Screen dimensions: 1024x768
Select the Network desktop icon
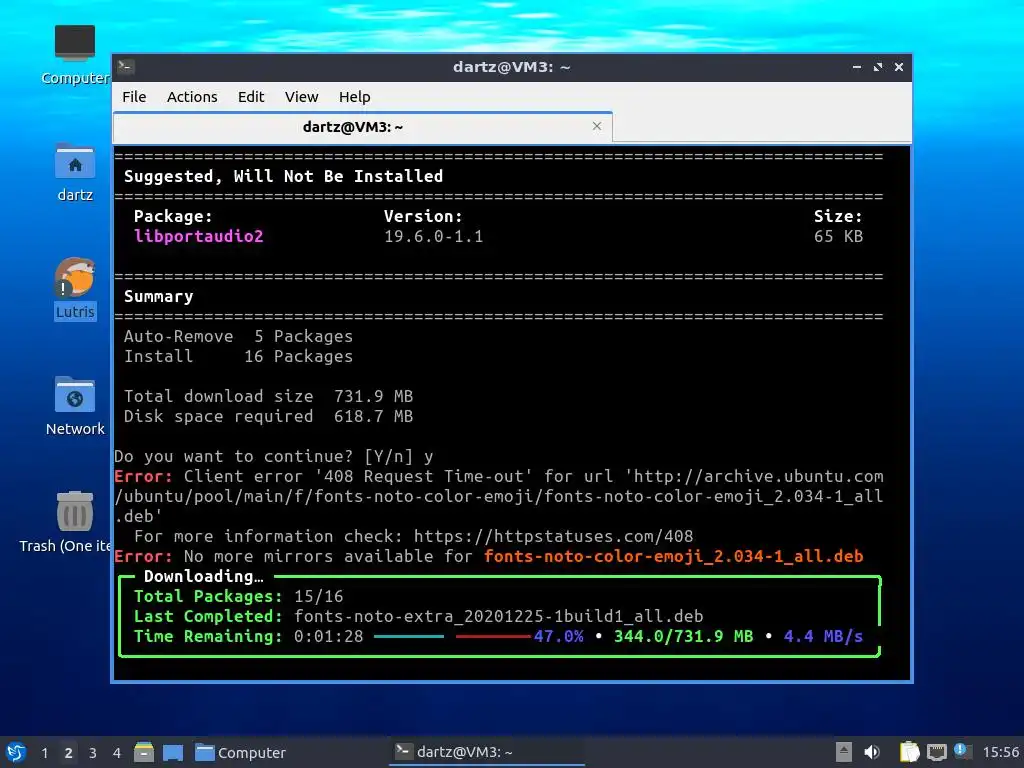pyautogui.click(x=74, y=406)
